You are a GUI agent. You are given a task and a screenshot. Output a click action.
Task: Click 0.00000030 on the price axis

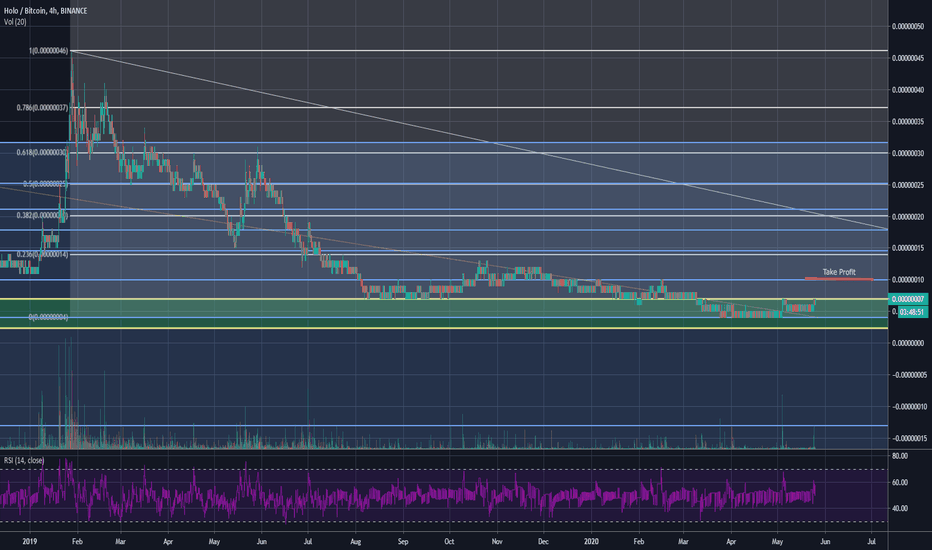coord(908,153)
